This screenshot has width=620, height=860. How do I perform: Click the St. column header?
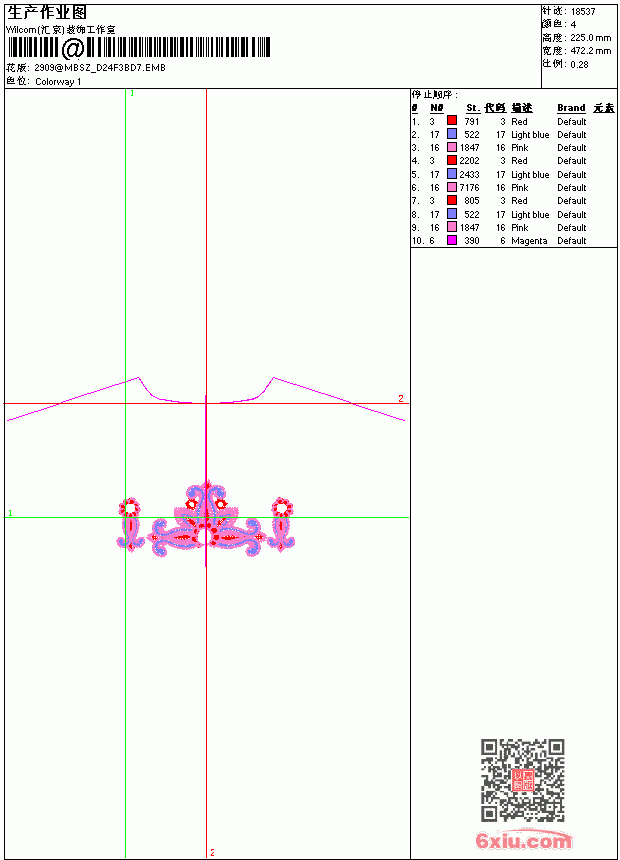coord(473,108)
